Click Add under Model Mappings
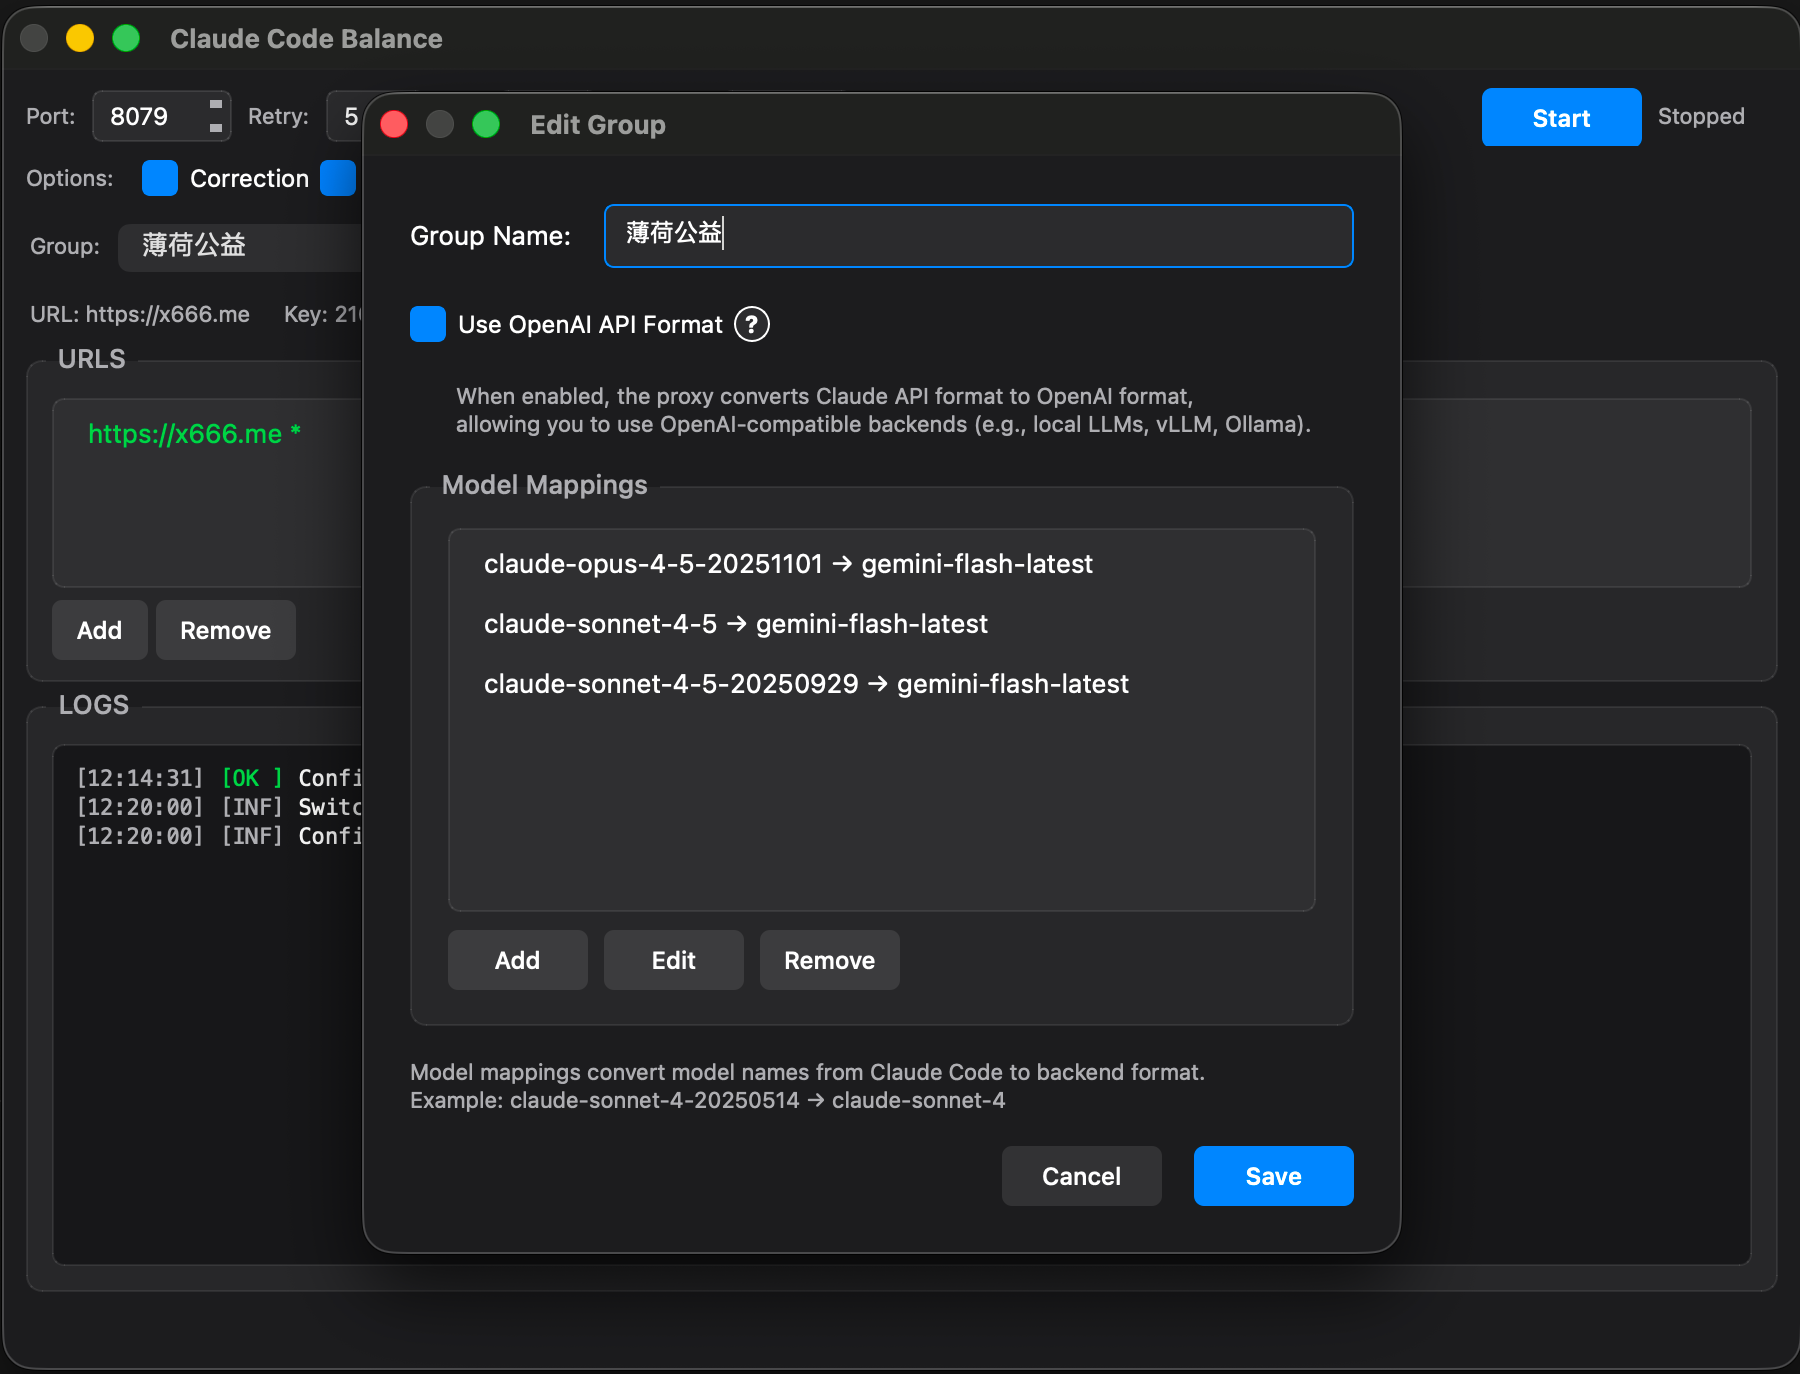 pos(517,960)
